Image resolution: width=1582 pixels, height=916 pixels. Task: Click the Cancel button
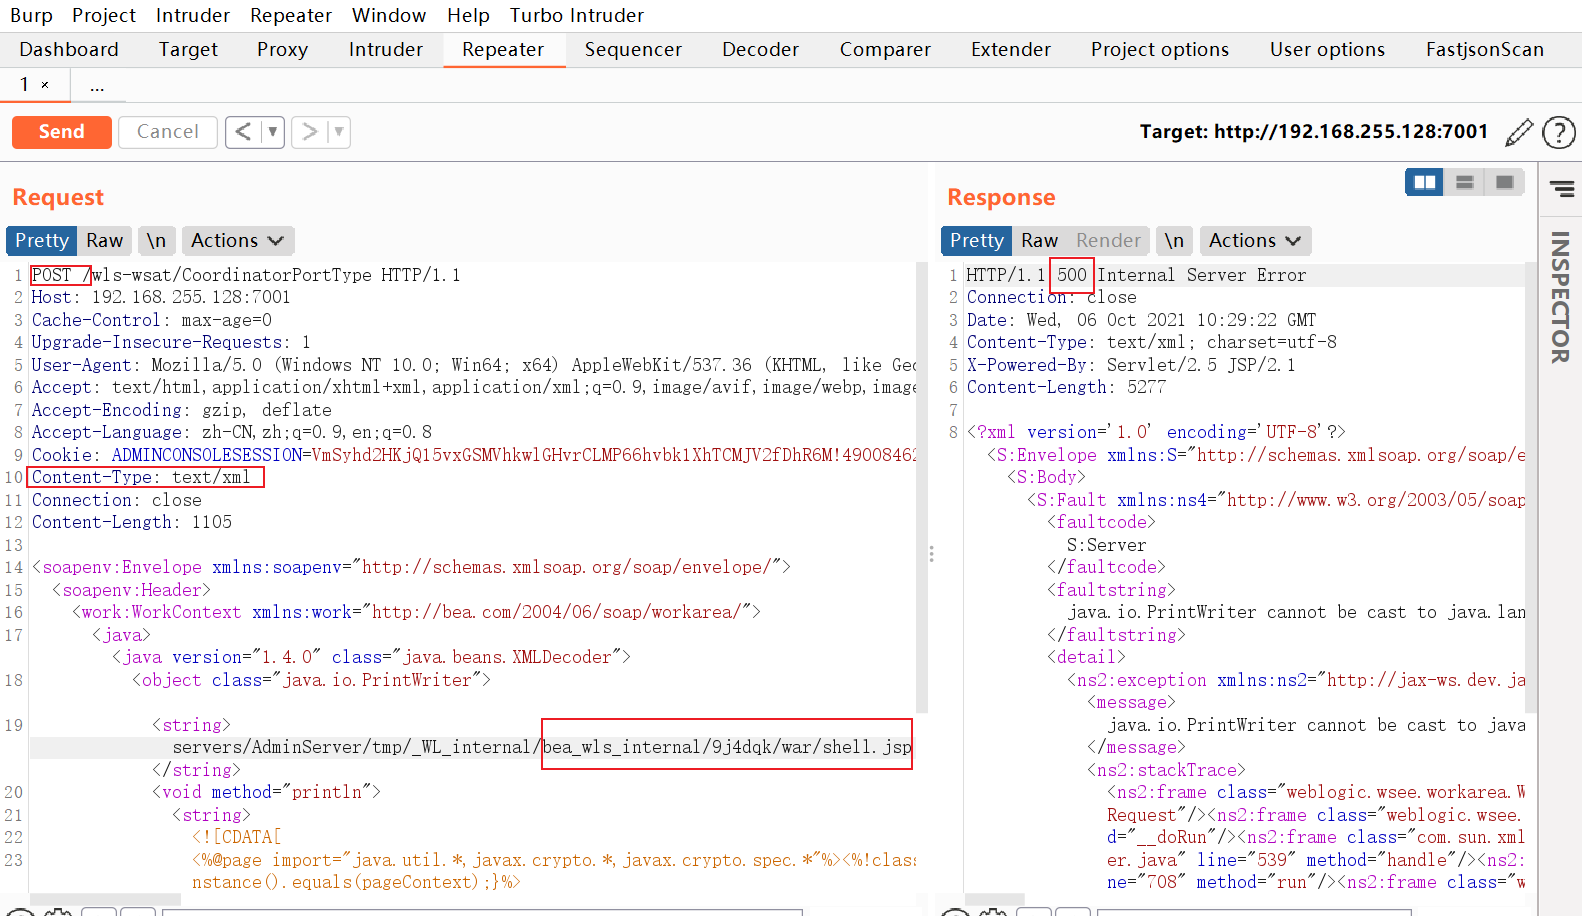[x=167, y=132]
